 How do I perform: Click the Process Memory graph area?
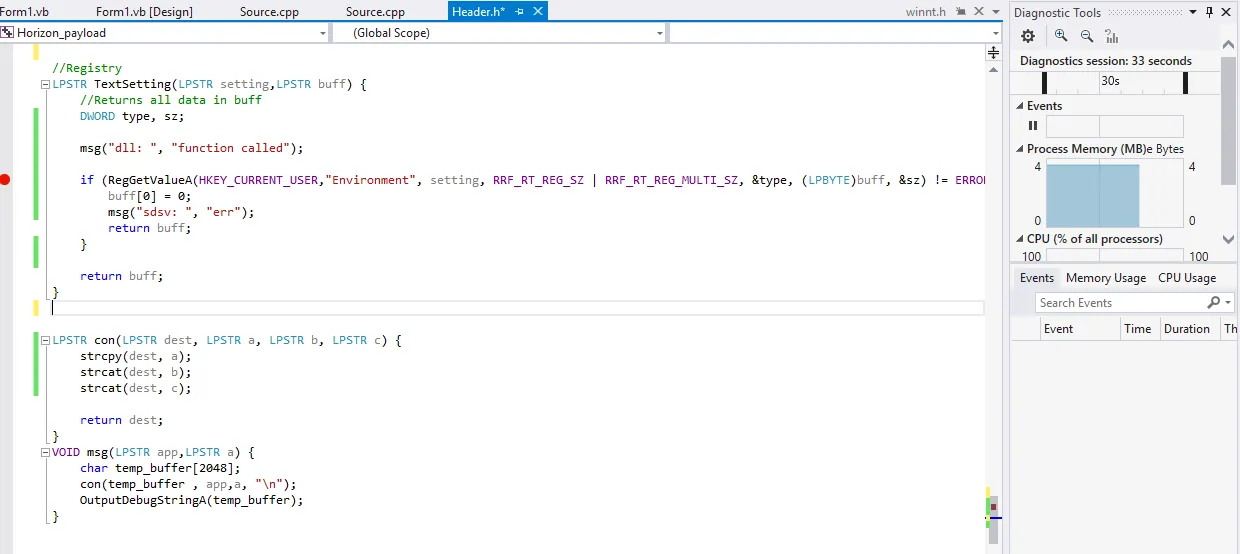click(x=1115, y=194)
